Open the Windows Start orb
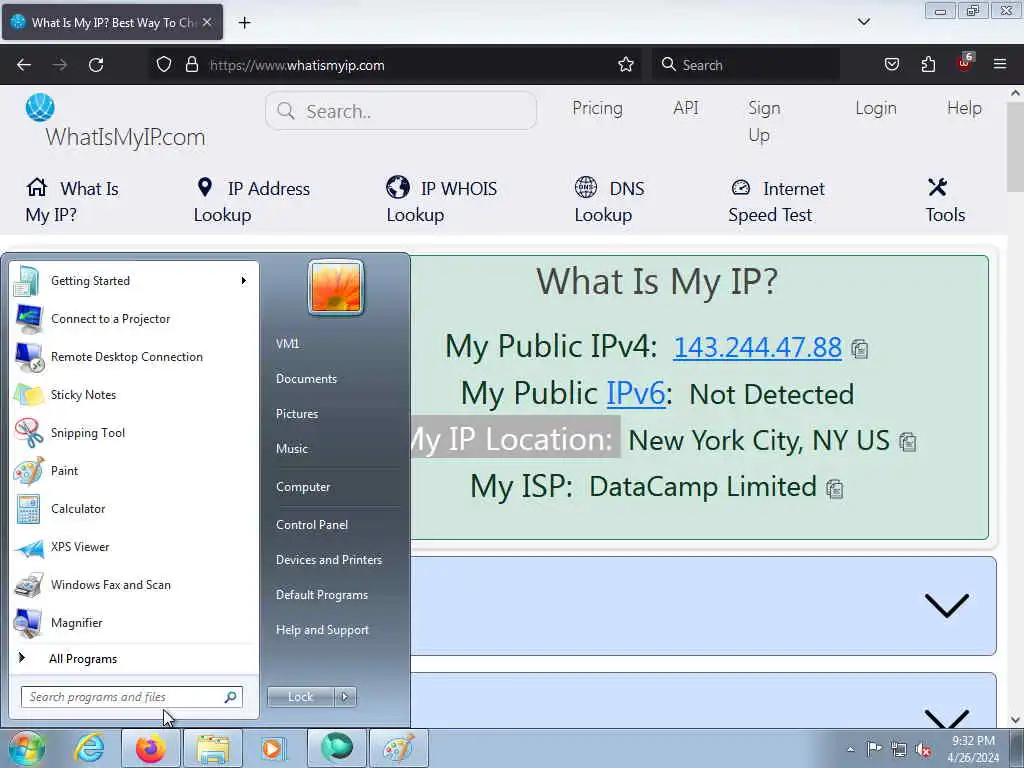Image resolution: width=1024 pixels, height=768 pixels. [27, 748]
